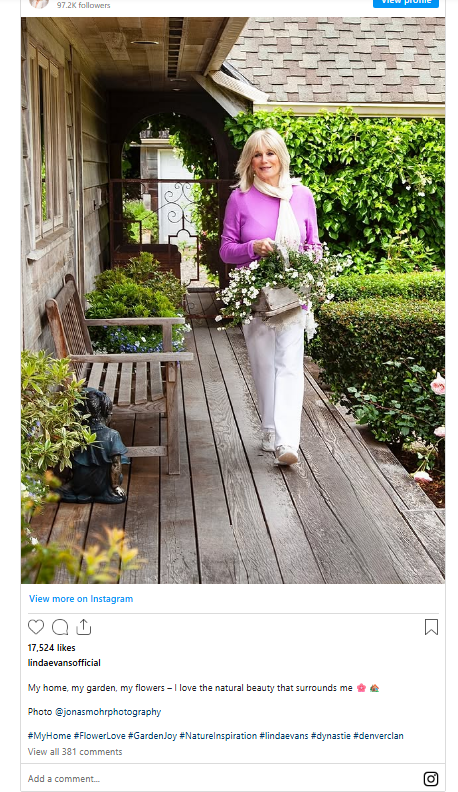Click the #dynastie hashtag

[x=331, y=736]
